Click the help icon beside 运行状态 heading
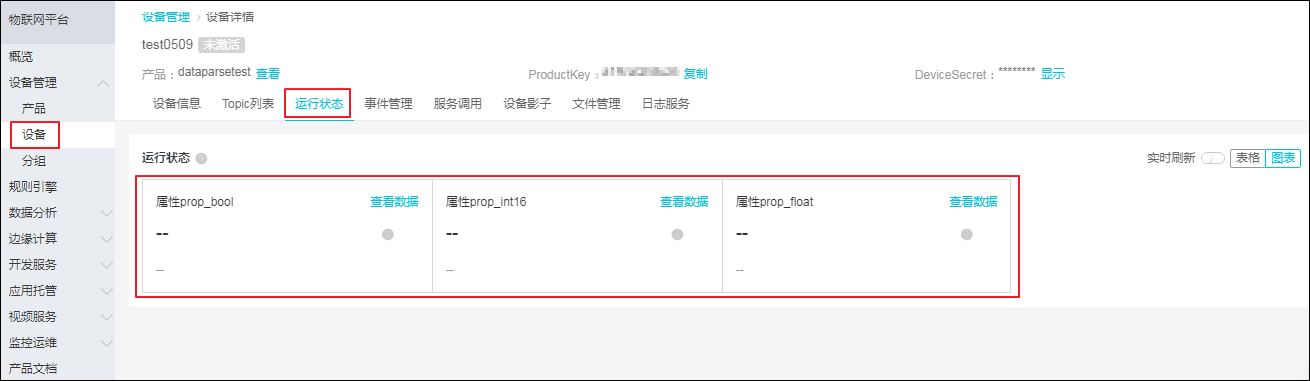The height and width of the screenshot is (381, 1310). [x=201, y=159]
